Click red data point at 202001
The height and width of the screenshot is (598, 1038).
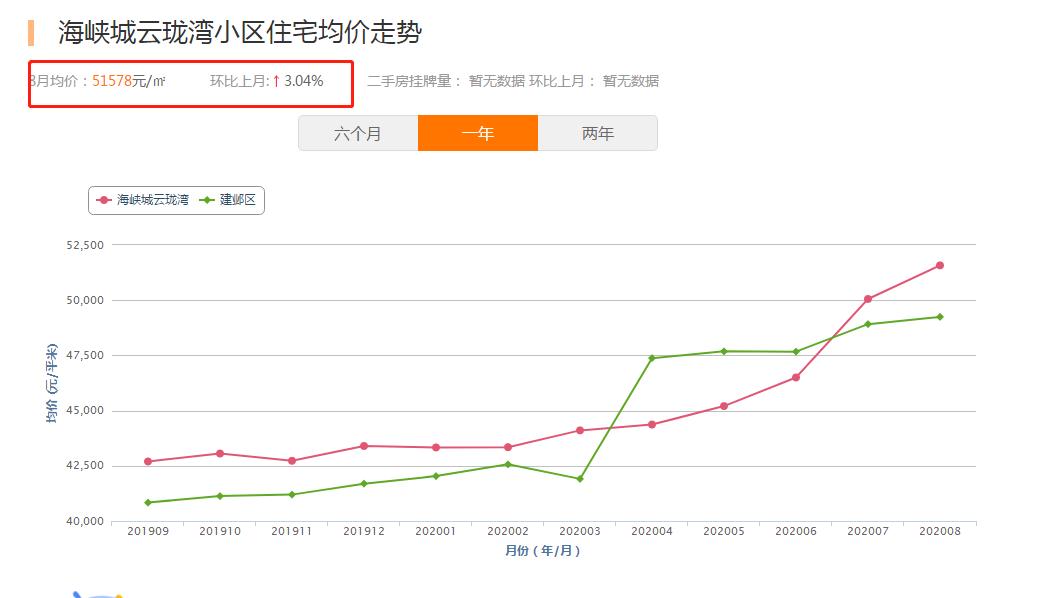point(436,448)
